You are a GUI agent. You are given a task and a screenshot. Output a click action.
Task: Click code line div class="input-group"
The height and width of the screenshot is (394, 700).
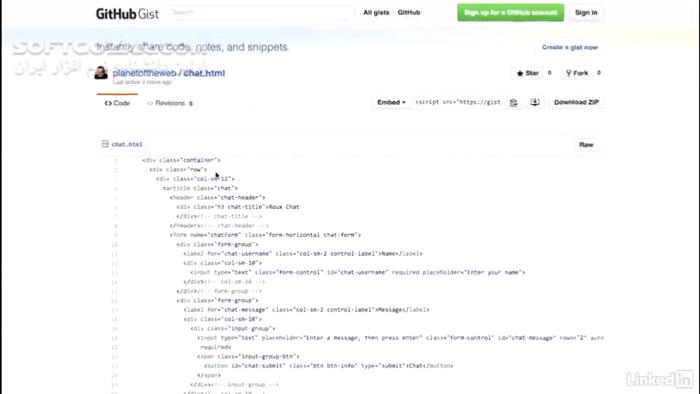click(x=233, y=328)
